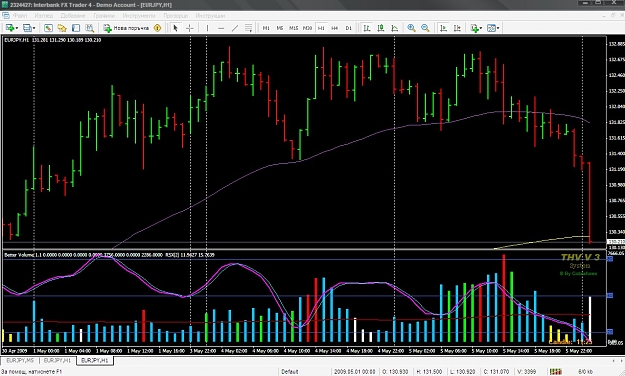
Task: Switch to the inactive EURJPY,H1 chart tab
Action: [57, 360]
